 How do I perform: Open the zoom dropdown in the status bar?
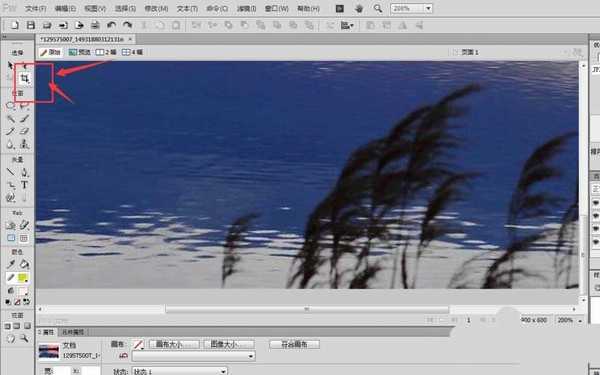tap(569, 320)
